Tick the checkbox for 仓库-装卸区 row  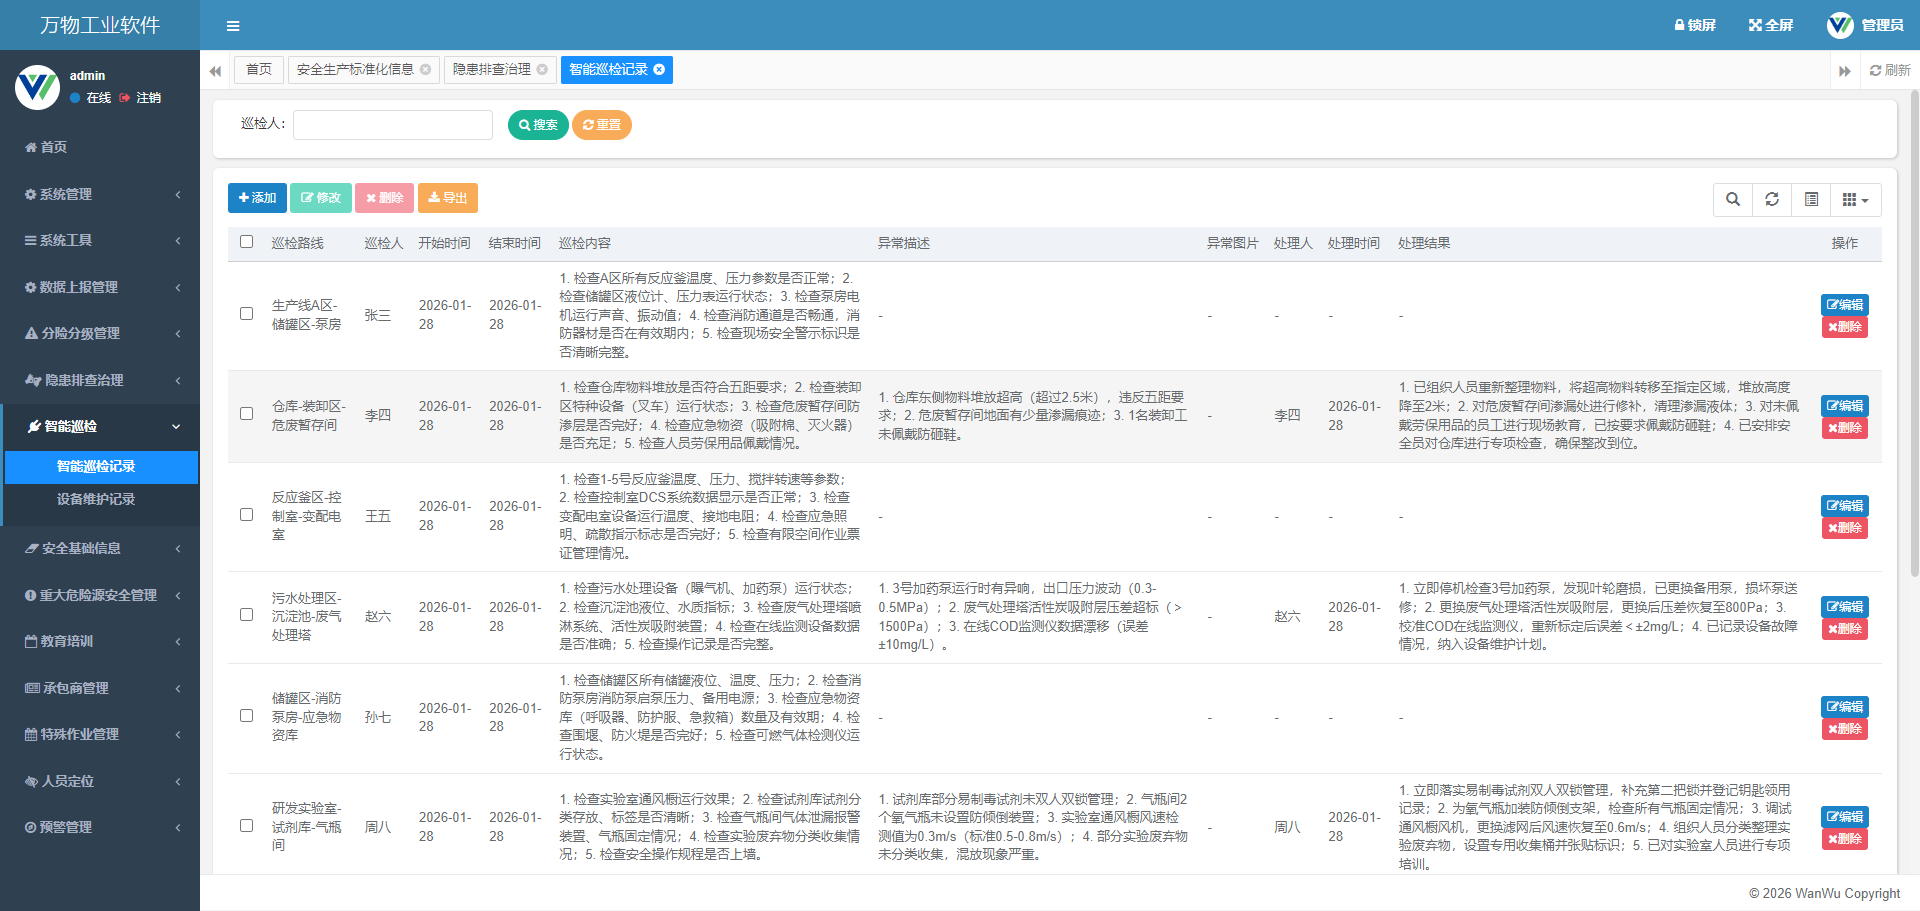click(247, 414)
